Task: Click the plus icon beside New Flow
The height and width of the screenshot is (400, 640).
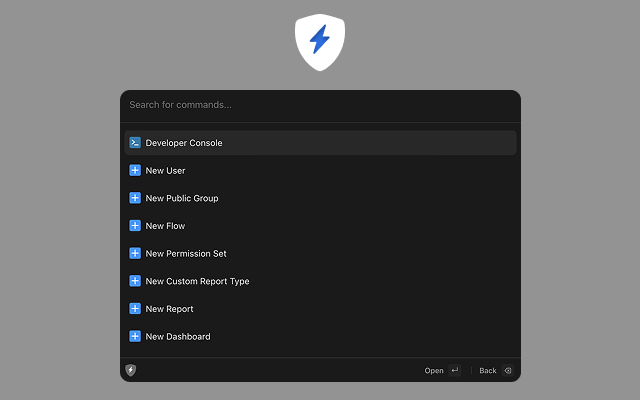Action: pyautogui.click(x=135, y=226)
